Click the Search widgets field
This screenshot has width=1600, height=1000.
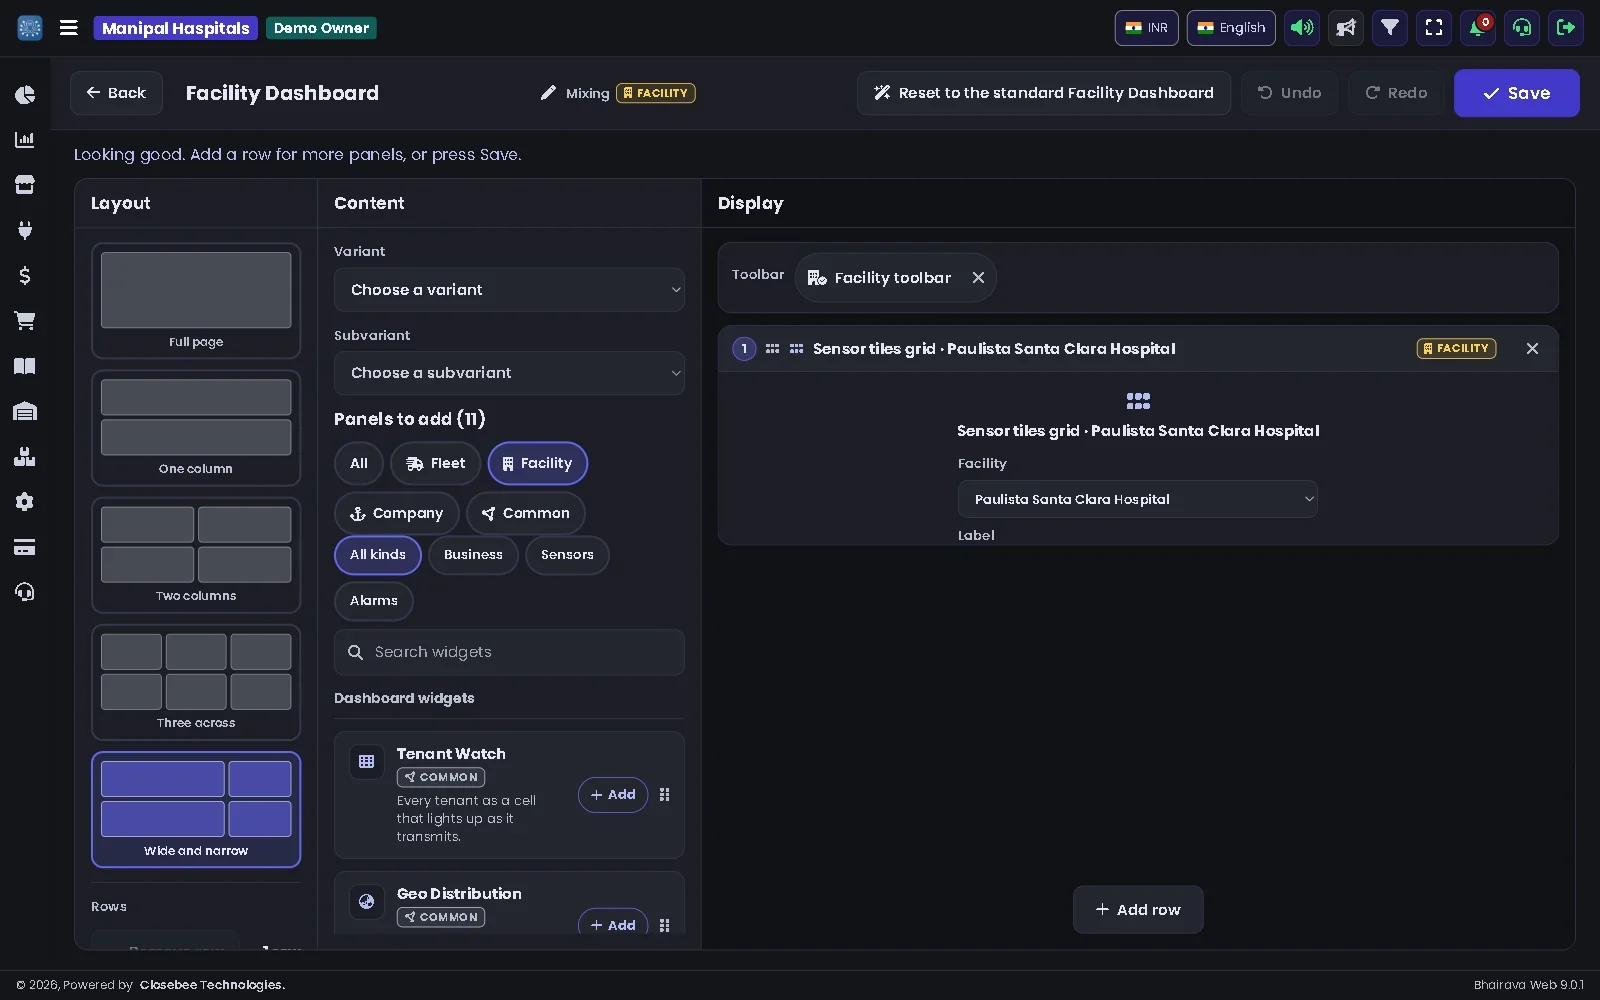pos(509,652)
